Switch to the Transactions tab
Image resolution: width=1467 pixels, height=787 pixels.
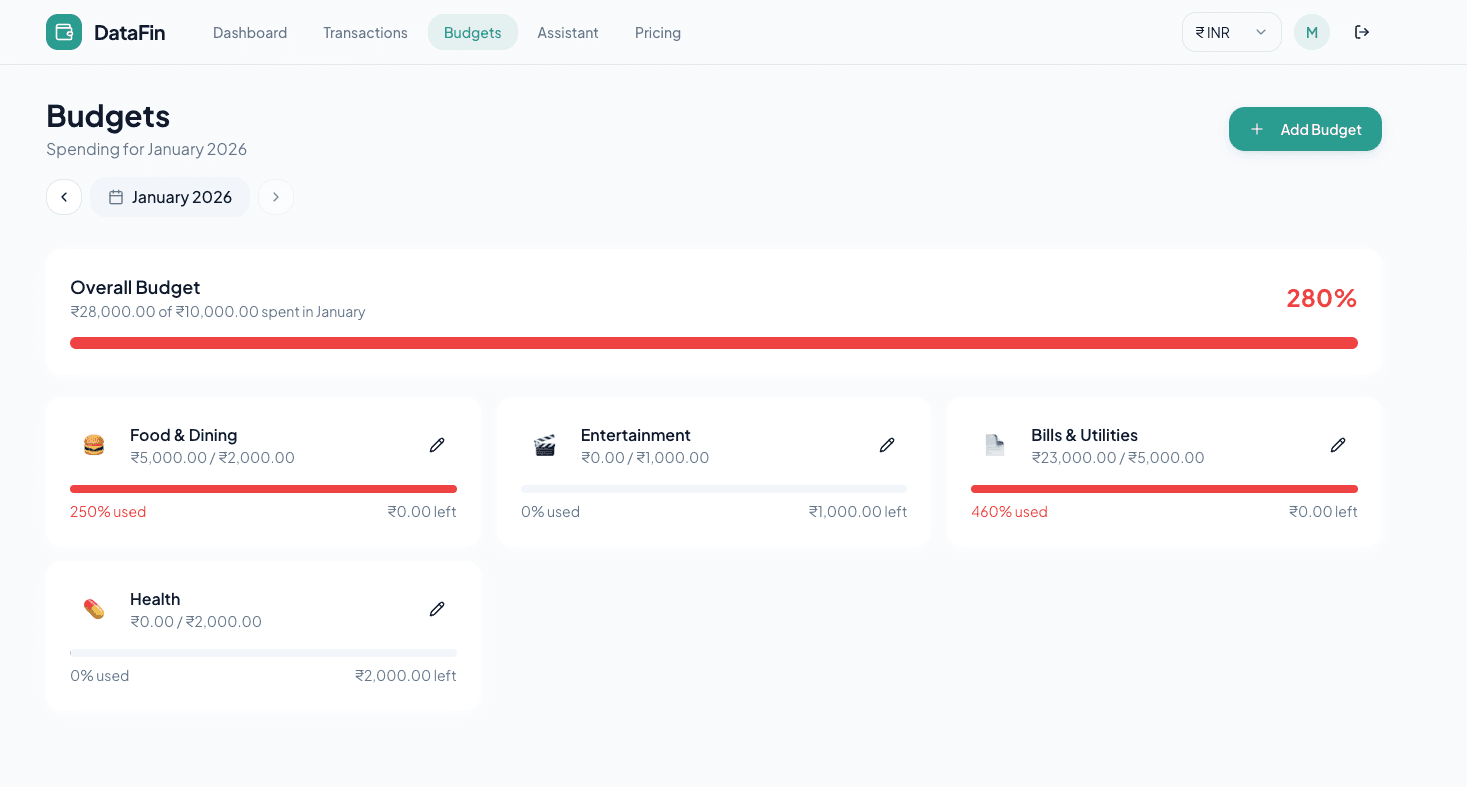click(x=364, y=32)
